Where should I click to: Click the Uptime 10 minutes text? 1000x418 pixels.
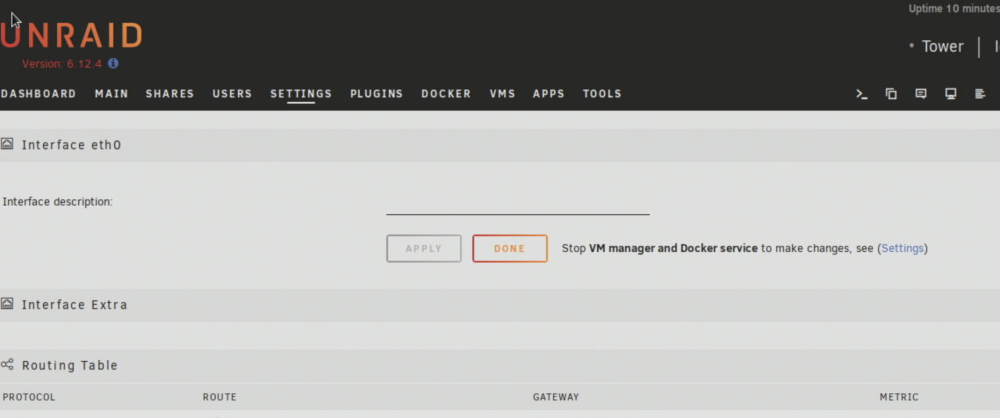(x=954, y=9)
